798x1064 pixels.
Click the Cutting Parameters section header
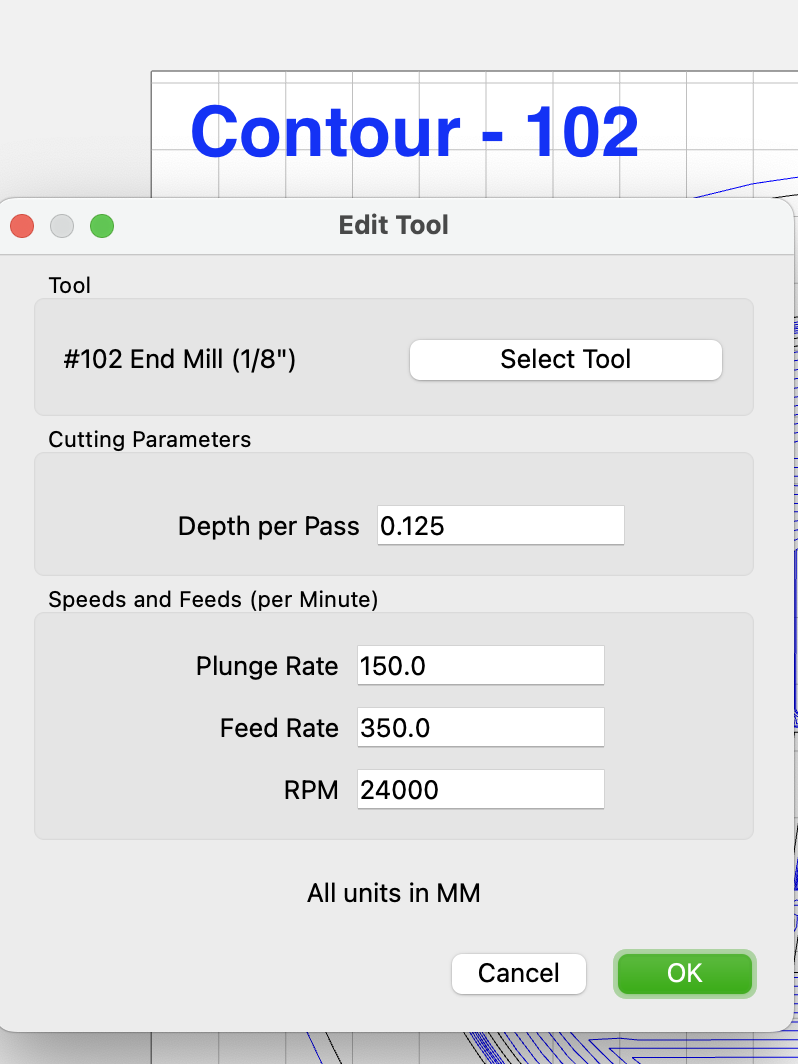coord(150,439)
